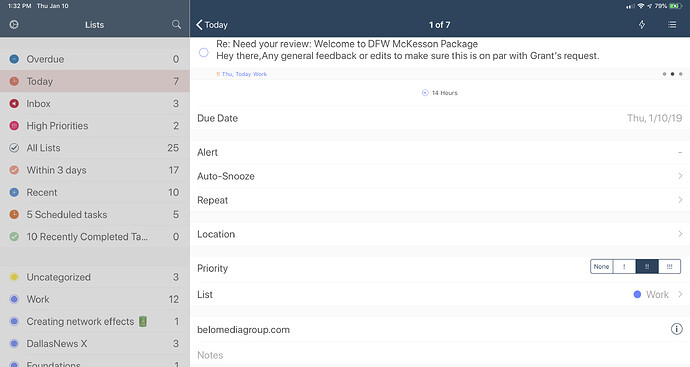Mark the McKesson Package task complete

point(204,53)
